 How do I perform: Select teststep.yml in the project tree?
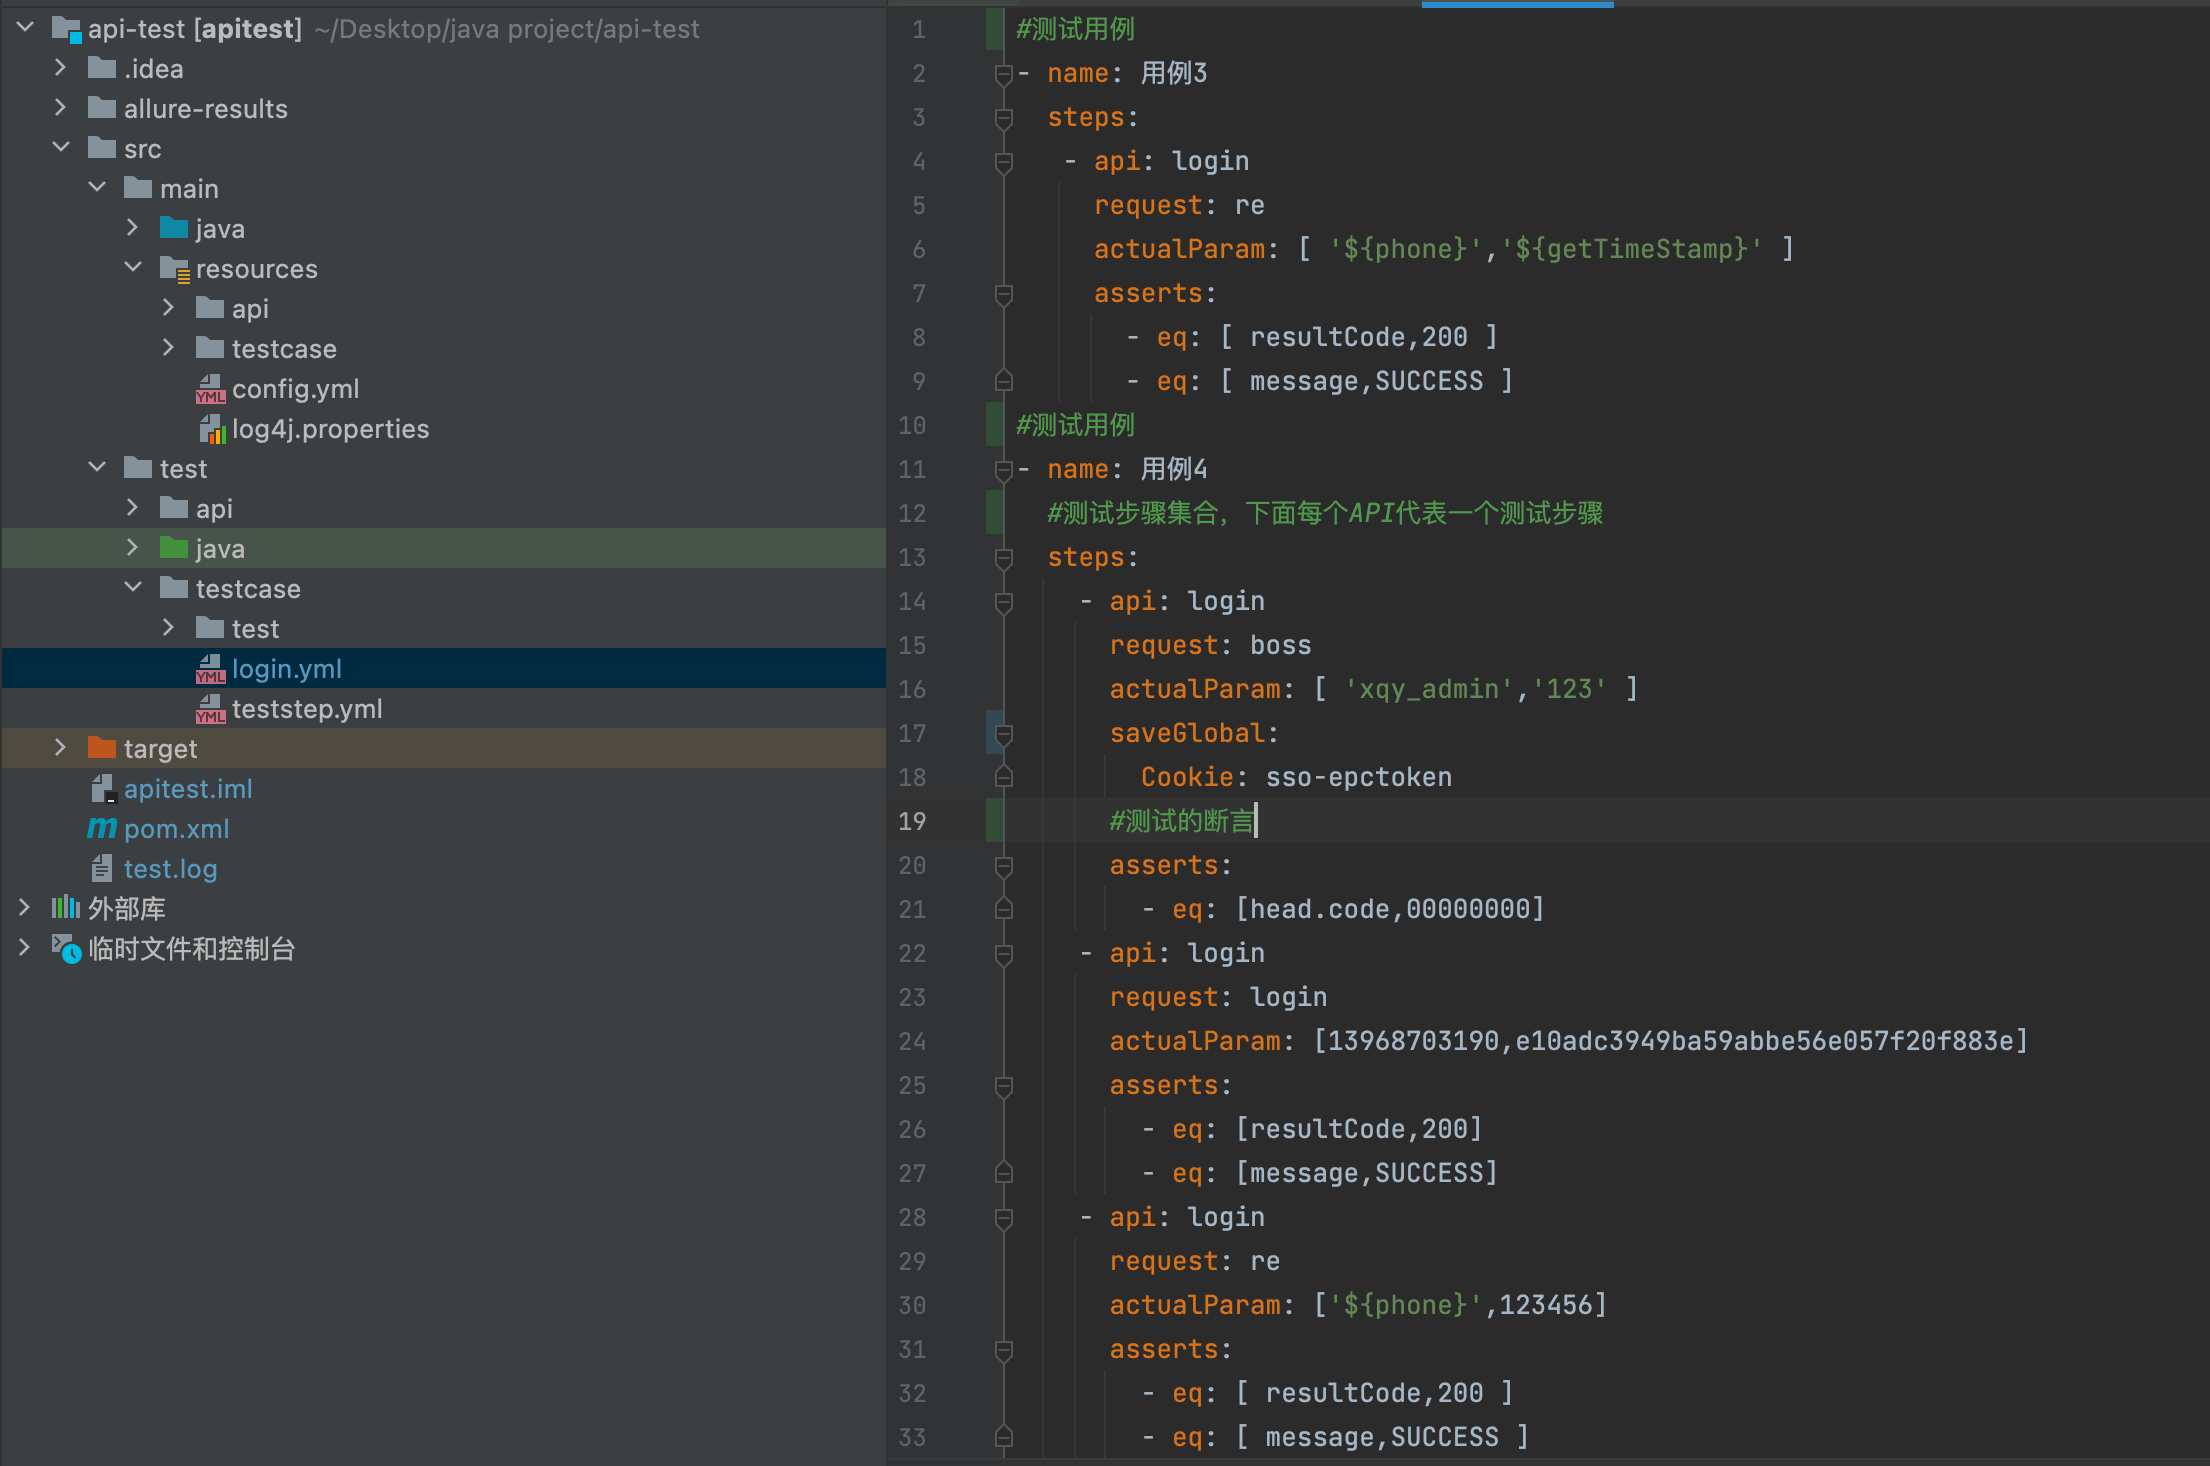pyautogui.click(x=444, y=708)
